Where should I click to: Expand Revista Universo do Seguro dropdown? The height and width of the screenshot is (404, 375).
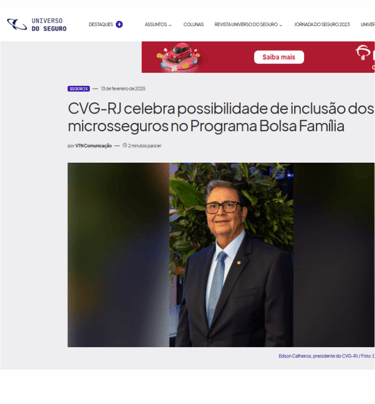pyautogui.click(x=248, y=24)
